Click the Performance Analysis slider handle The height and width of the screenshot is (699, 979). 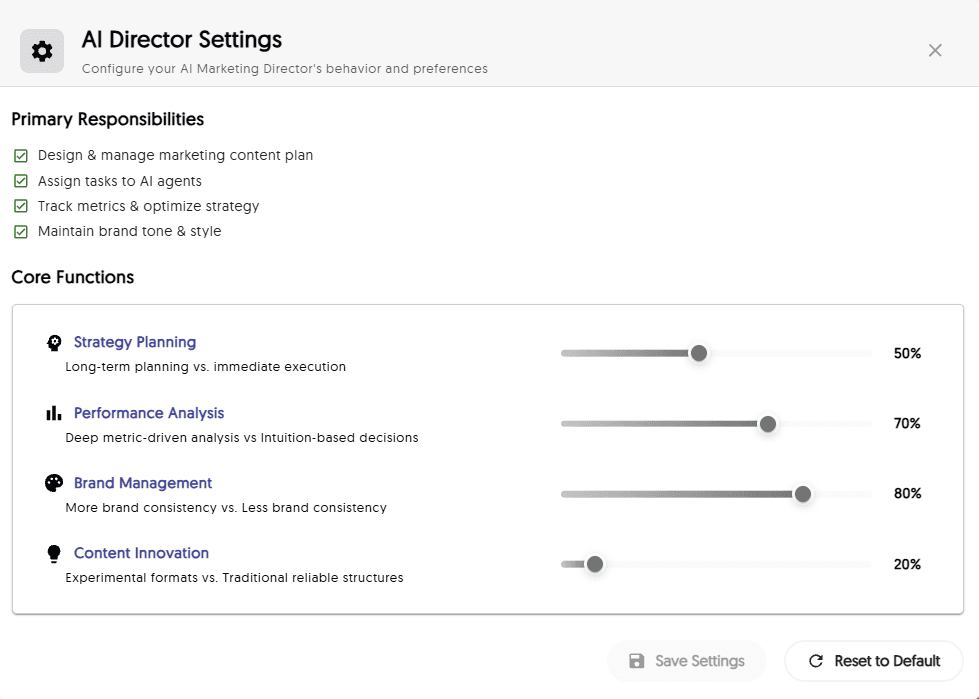point(768,424)
